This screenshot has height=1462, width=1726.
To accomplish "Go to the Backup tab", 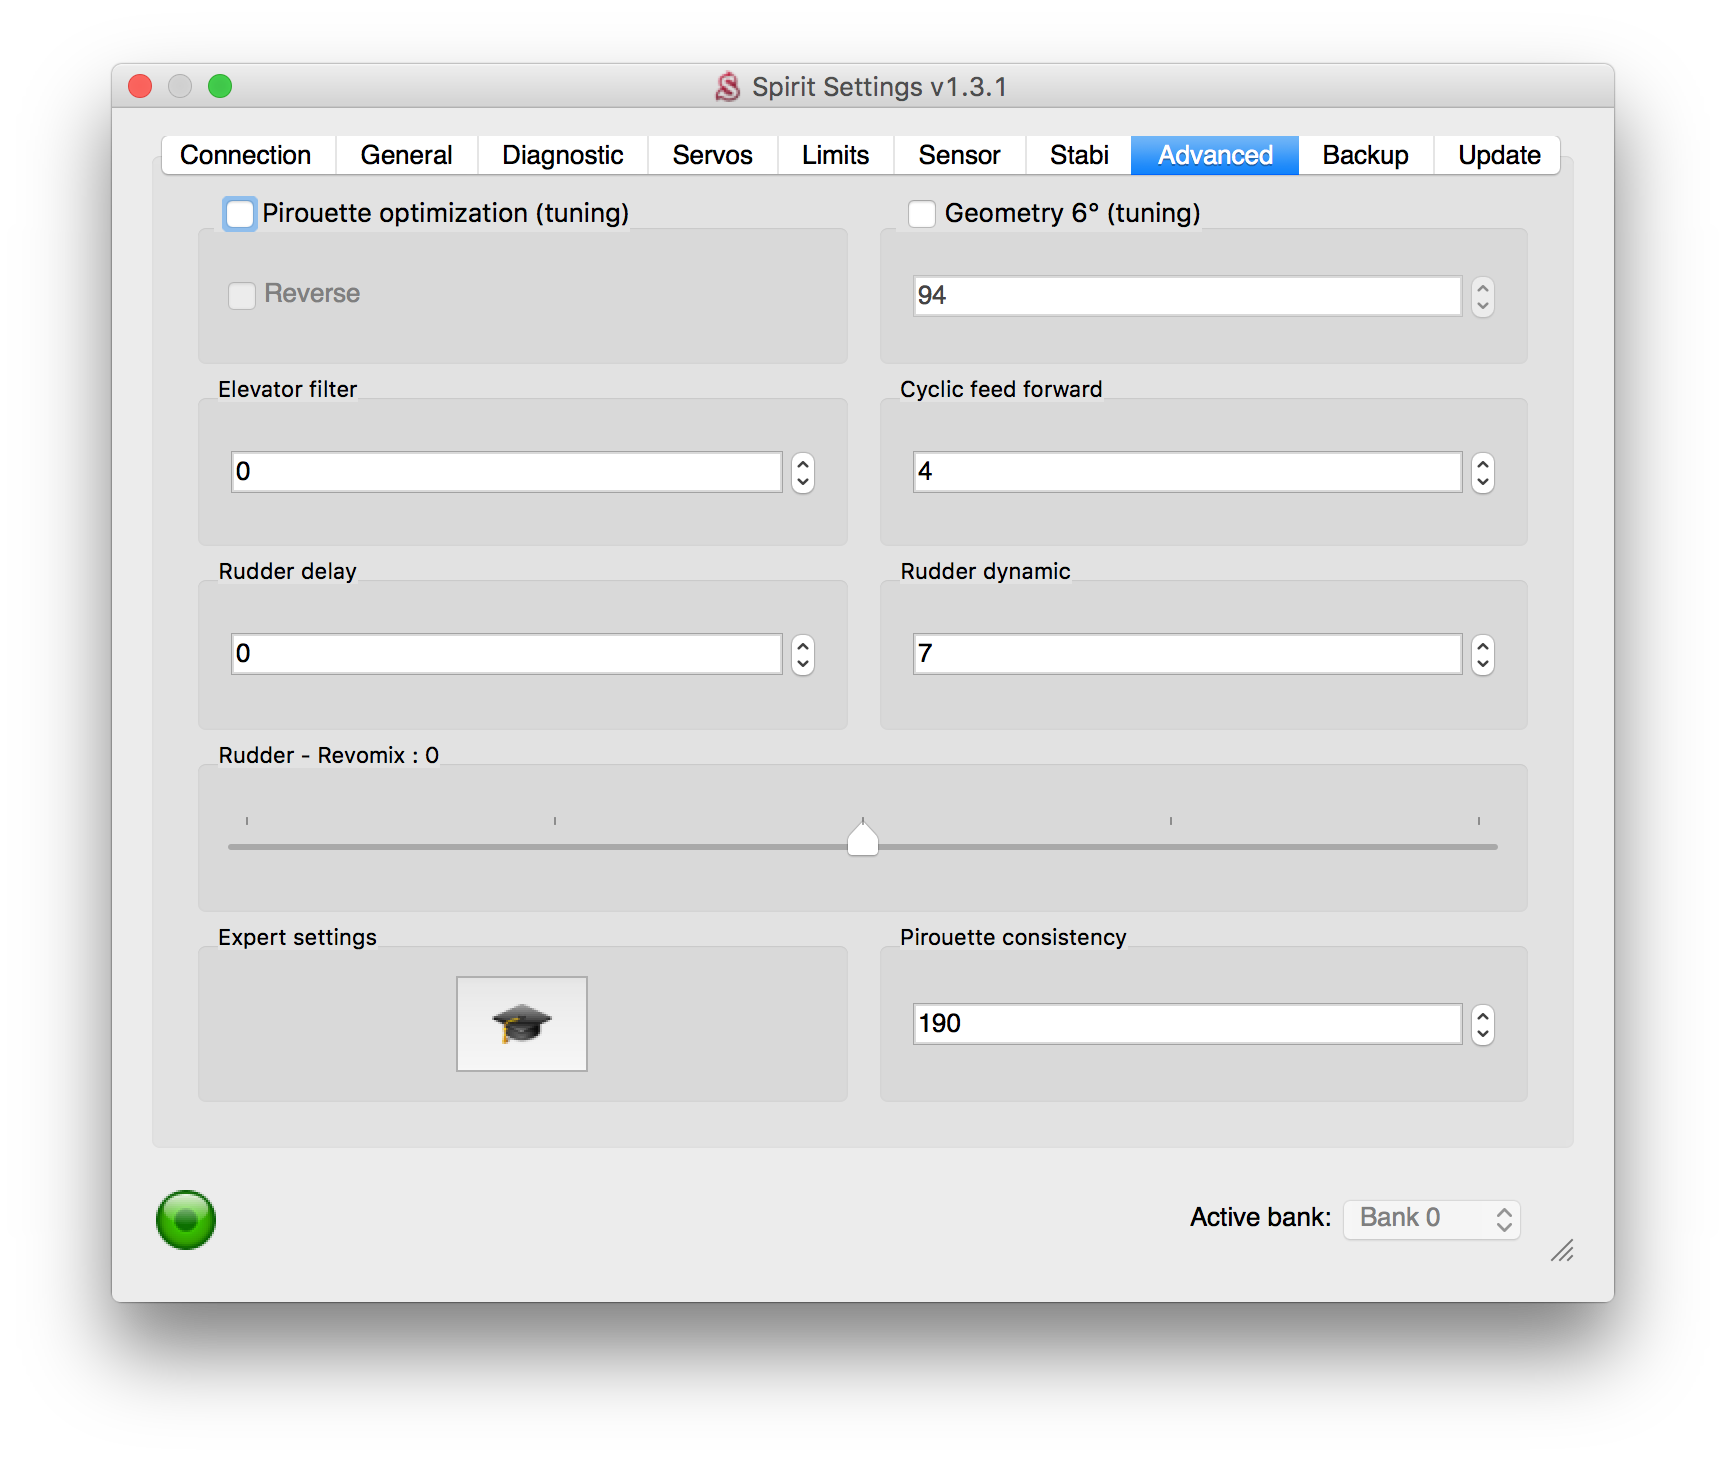I will coord(1365,155).
